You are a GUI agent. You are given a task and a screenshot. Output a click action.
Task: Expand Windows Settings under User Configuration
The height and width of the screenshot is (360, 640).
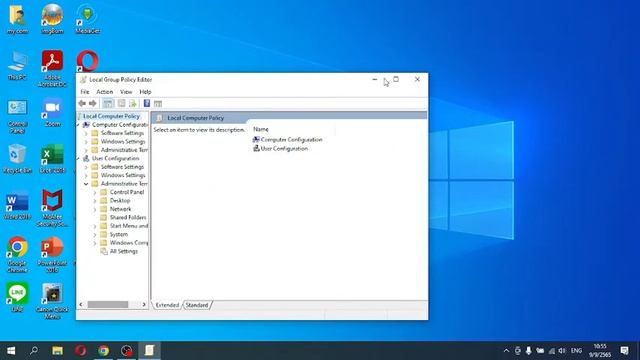pyautogui.click(x=86, y=175)
